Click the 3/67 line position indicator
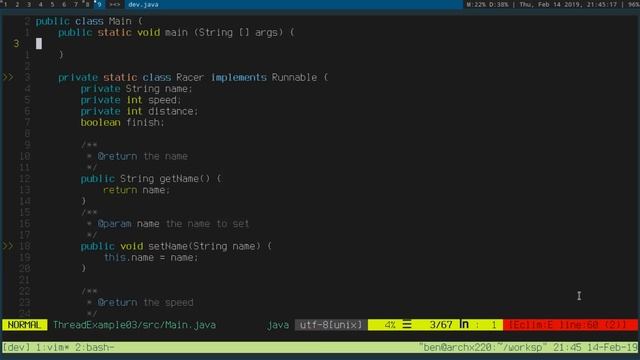 pyautogui.click(x=441, y=325)
